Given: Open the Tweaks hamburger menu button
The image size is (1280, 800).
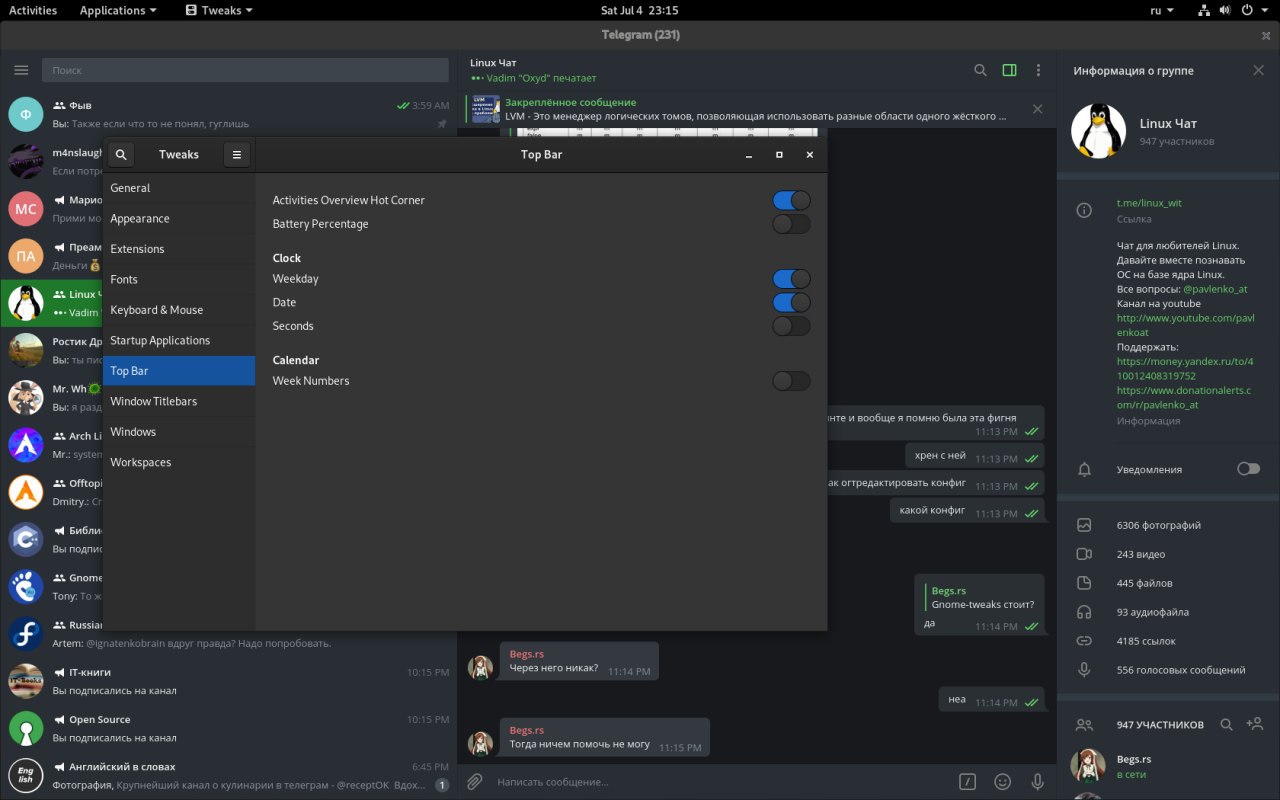Looking at the screenshot, I should 236,155.
